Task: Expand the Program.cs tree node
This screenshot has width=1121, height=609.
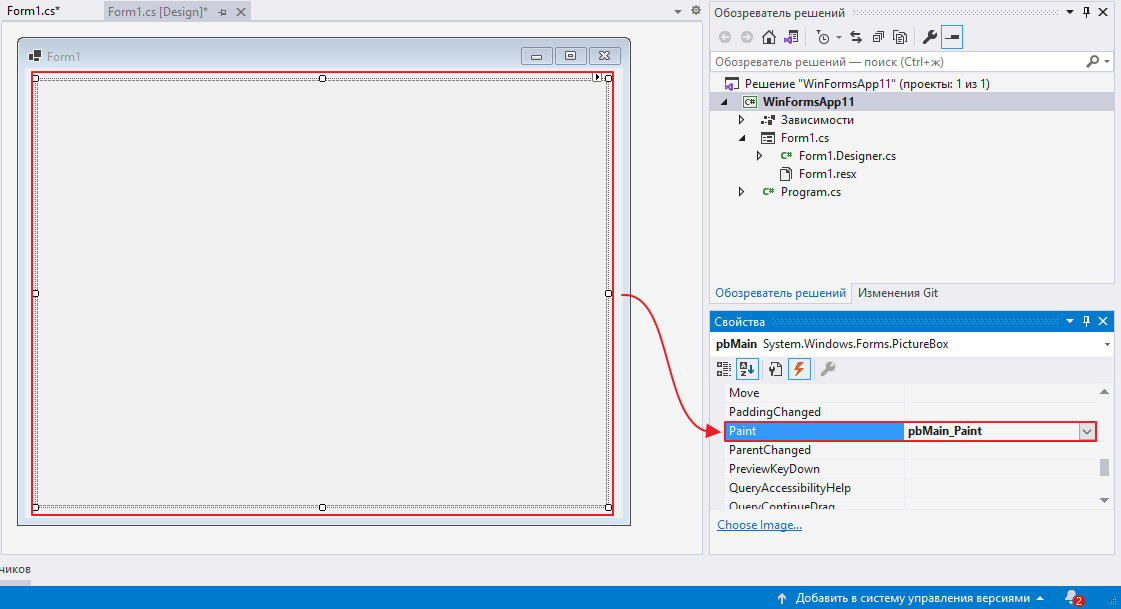Action: (x=741, y=192)
